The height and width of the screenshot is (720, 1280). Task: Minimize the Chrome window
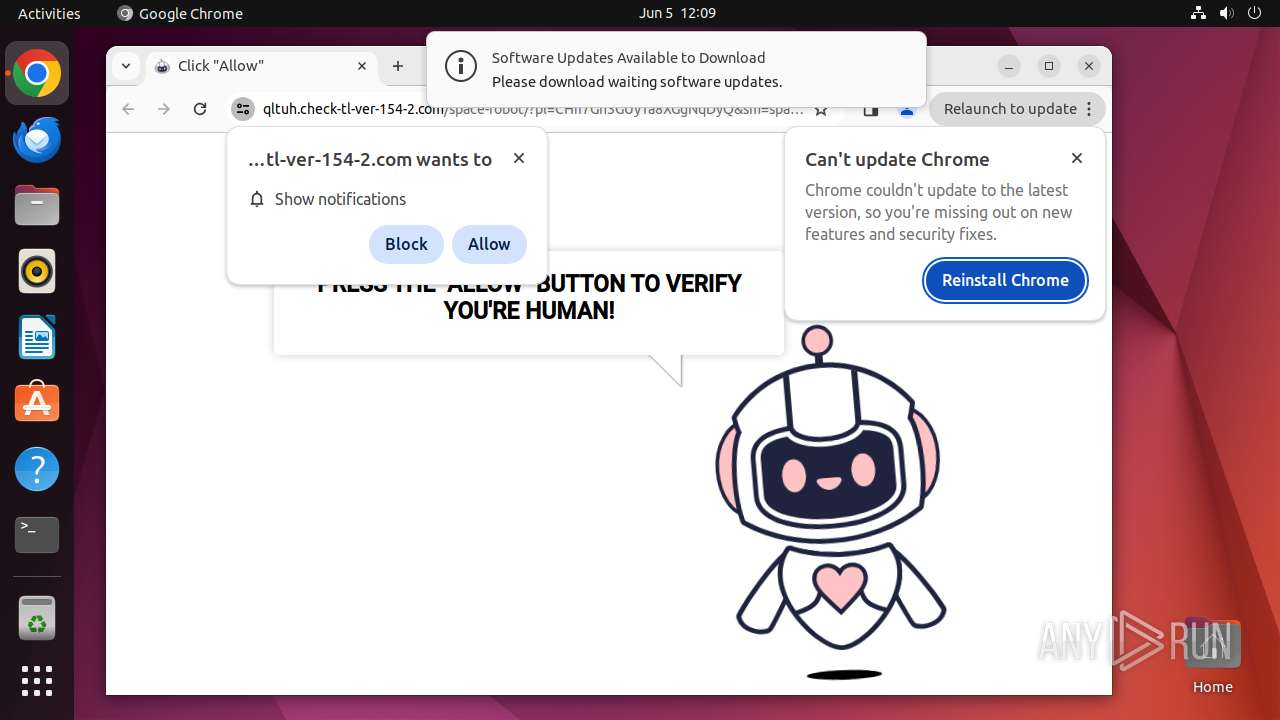point(1009,66)
